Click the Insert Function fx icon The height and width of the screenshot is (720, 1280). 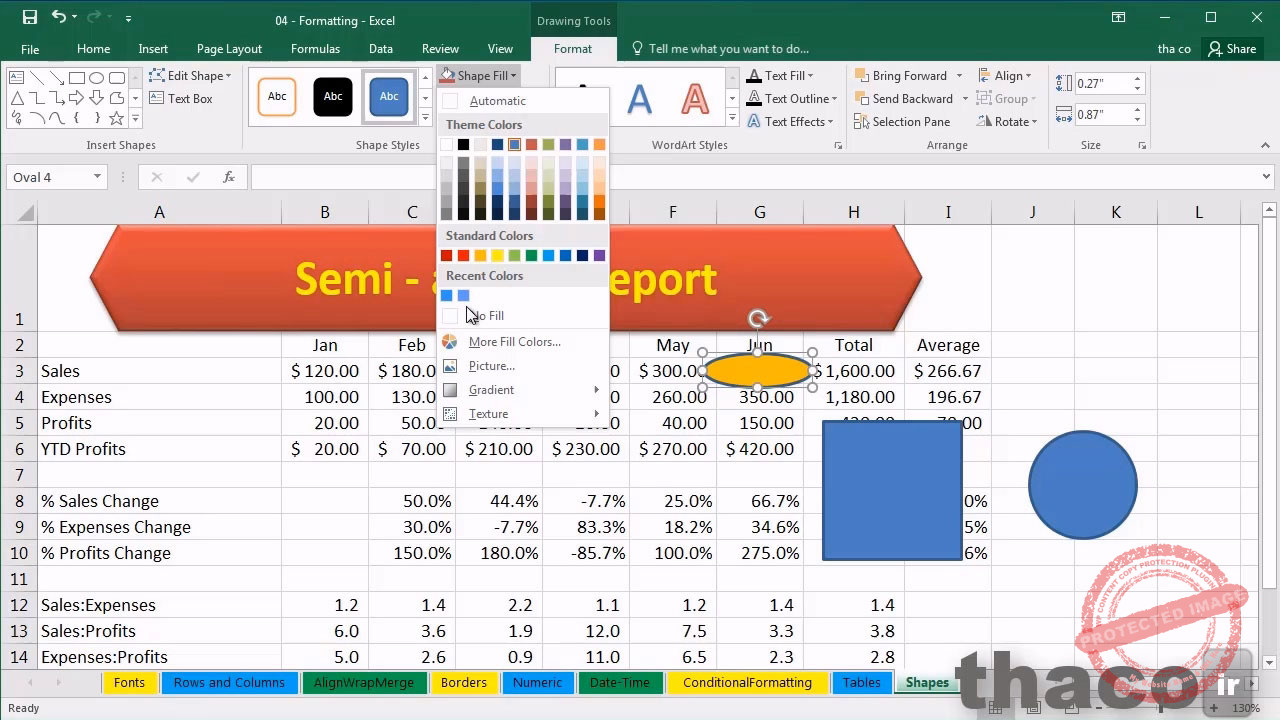coord(229,177)
